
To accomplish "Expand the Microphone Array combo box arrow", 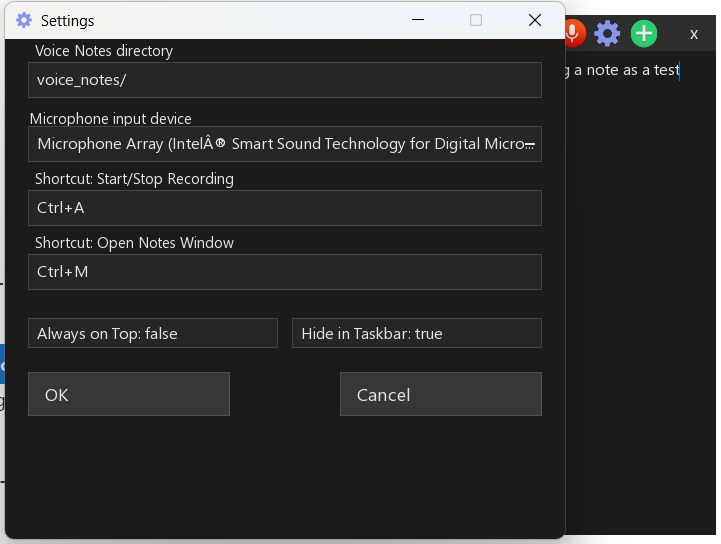I will point(530,145).
